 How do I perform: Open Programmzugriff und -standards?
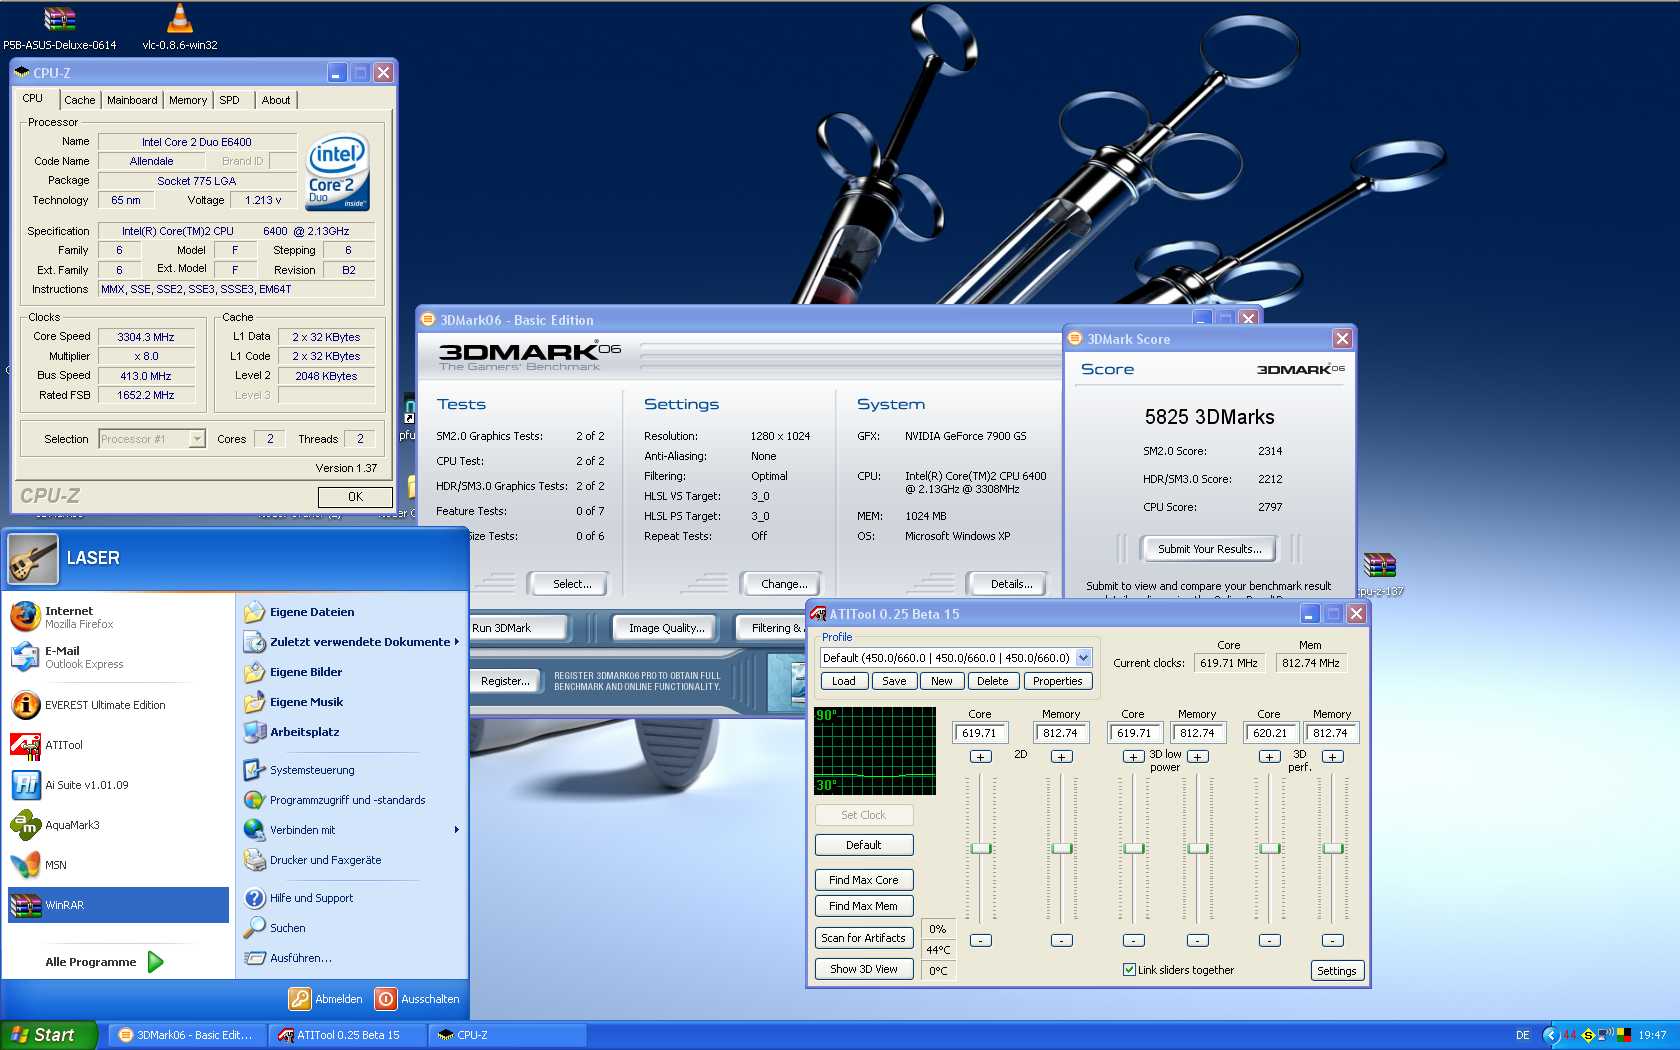pos(347,800)
